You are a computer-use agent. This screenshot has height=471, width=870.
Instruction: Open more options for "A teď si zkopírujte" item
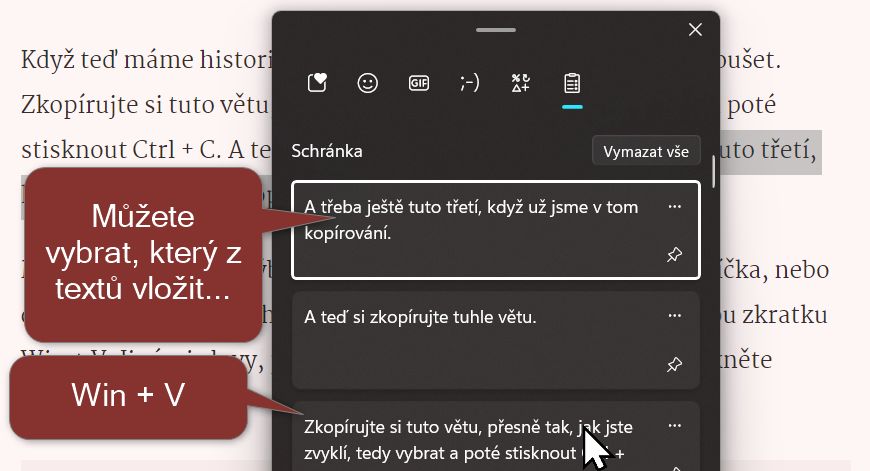click(675, 316)
